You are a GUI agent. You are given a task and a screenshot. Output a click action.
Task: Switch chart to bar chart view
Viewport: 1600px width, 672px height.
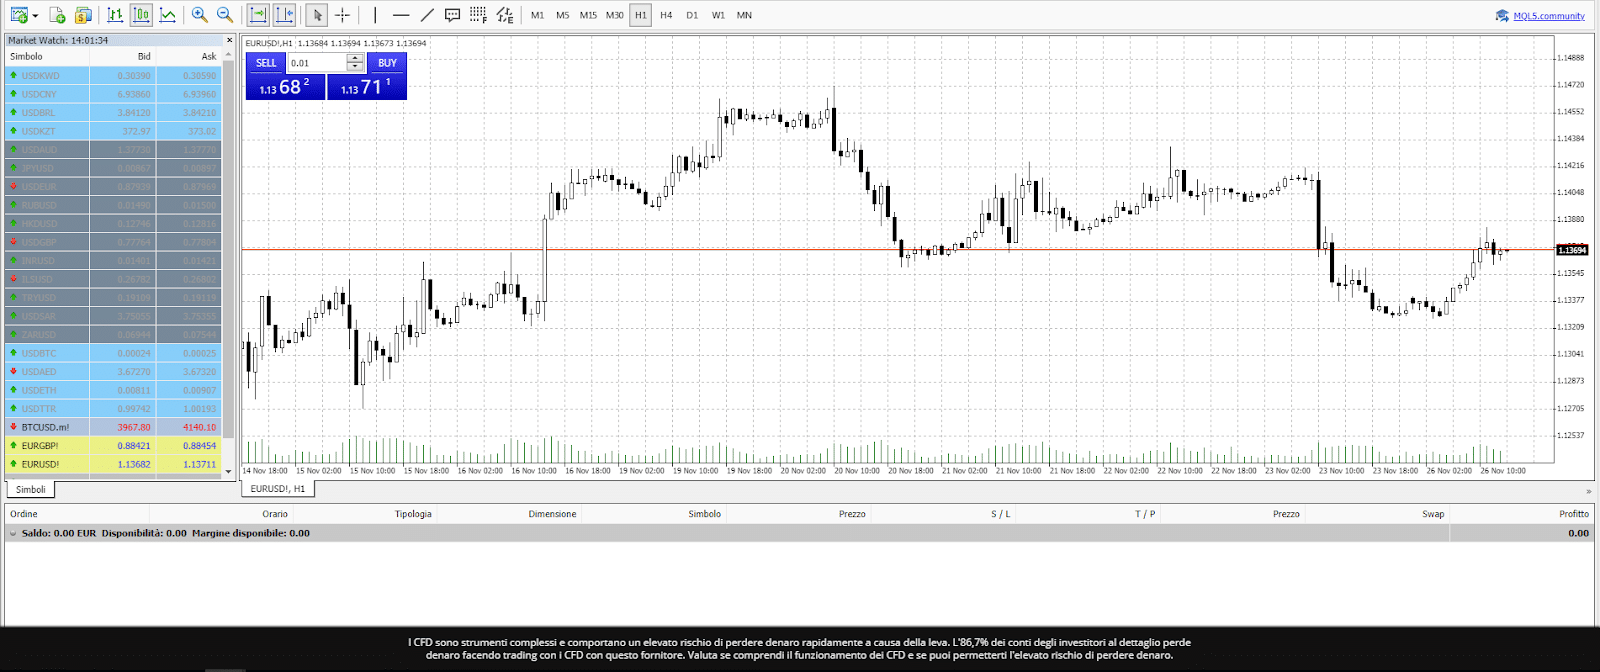(116, 15)
